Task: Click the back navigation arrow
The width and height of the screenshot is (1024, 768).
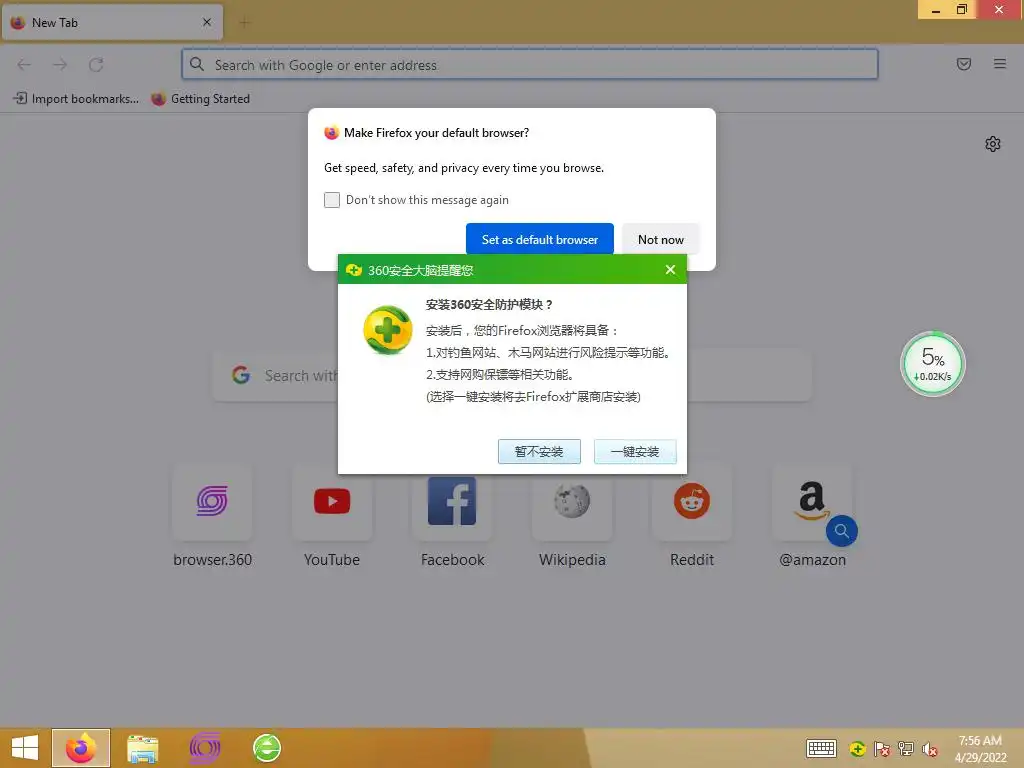Action: pyautogui.click(x=24, y=65)
